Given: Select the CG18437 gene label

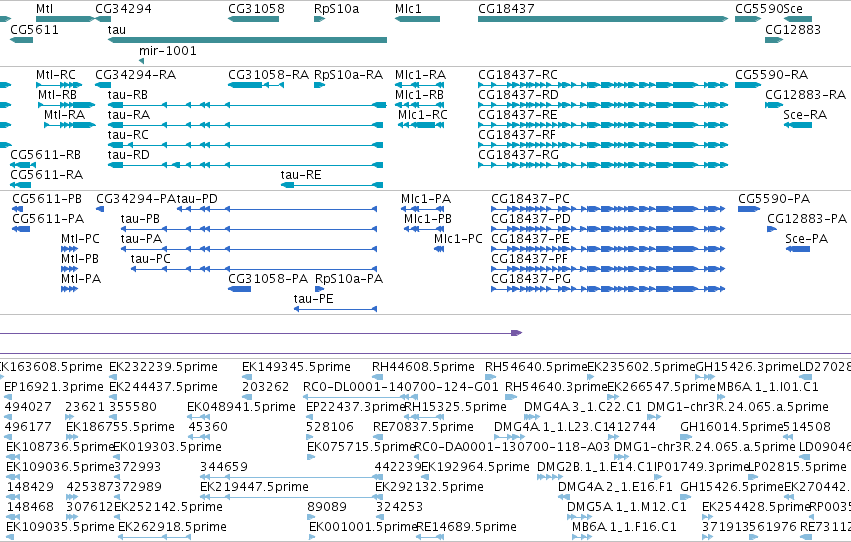Looking at the screenshot, I should click(x=506, y=9).
